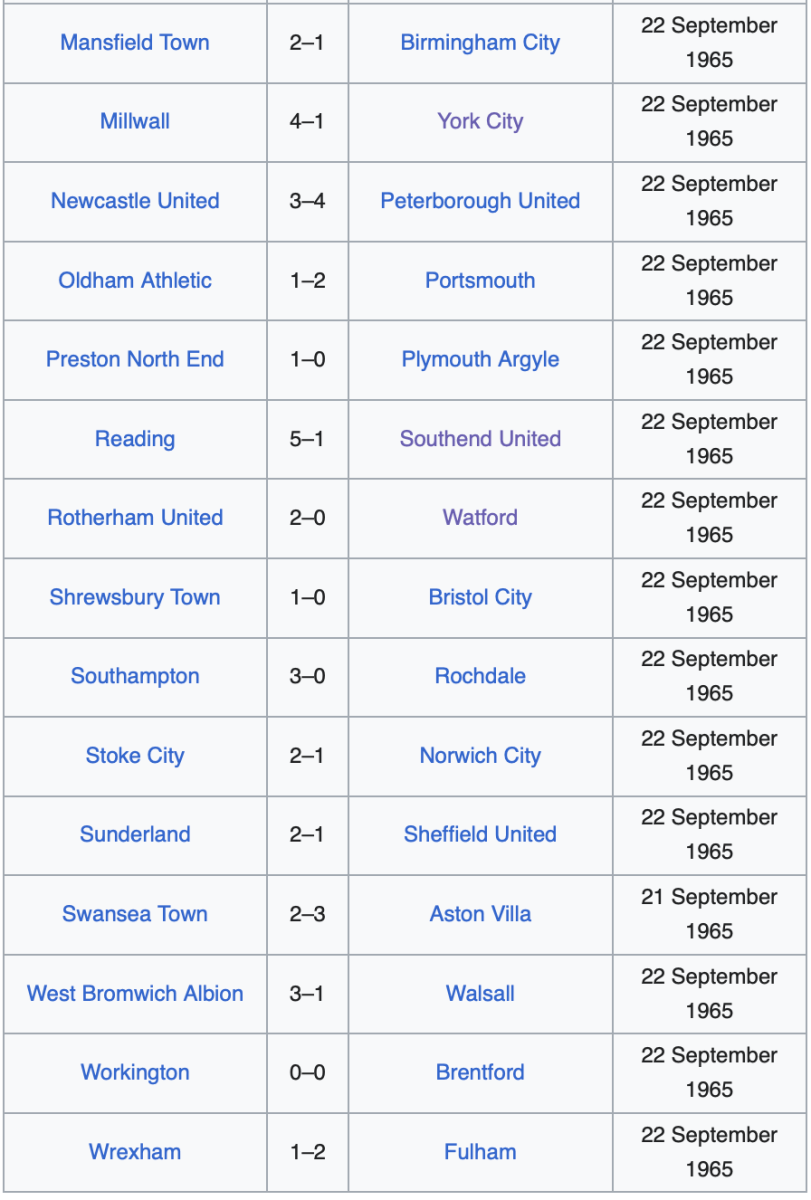
Task: Click the Oldham Athletic link
Action: [135, 280]
